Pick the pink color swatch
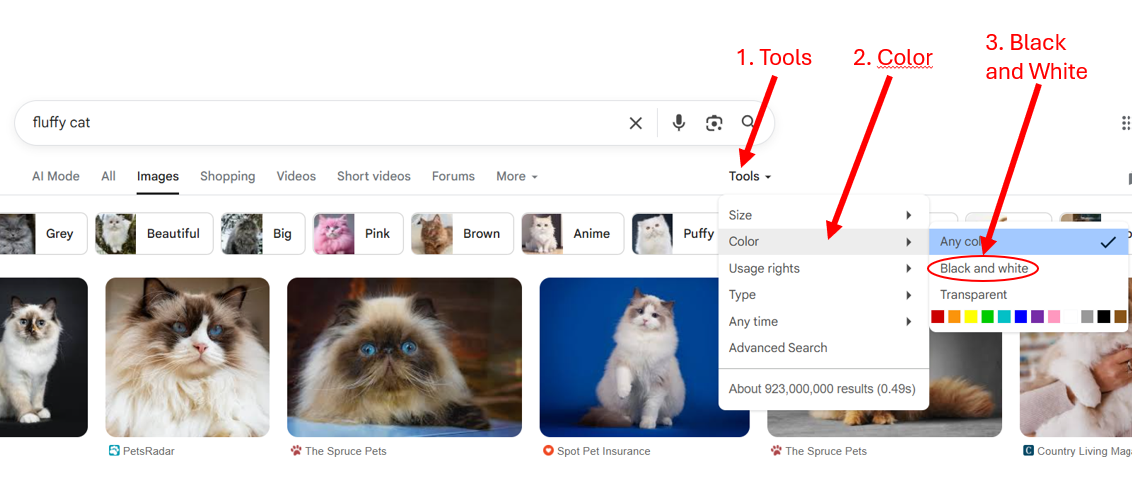 click(x=1054, y=316)
